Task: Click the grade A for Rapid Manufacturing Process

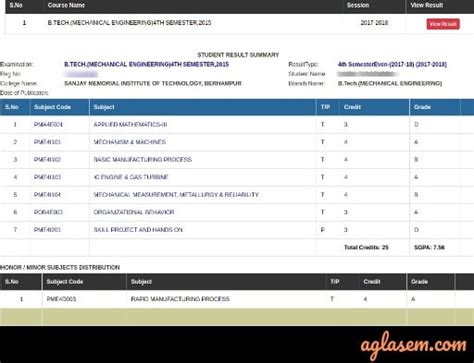Action: (x=413, y=299)
